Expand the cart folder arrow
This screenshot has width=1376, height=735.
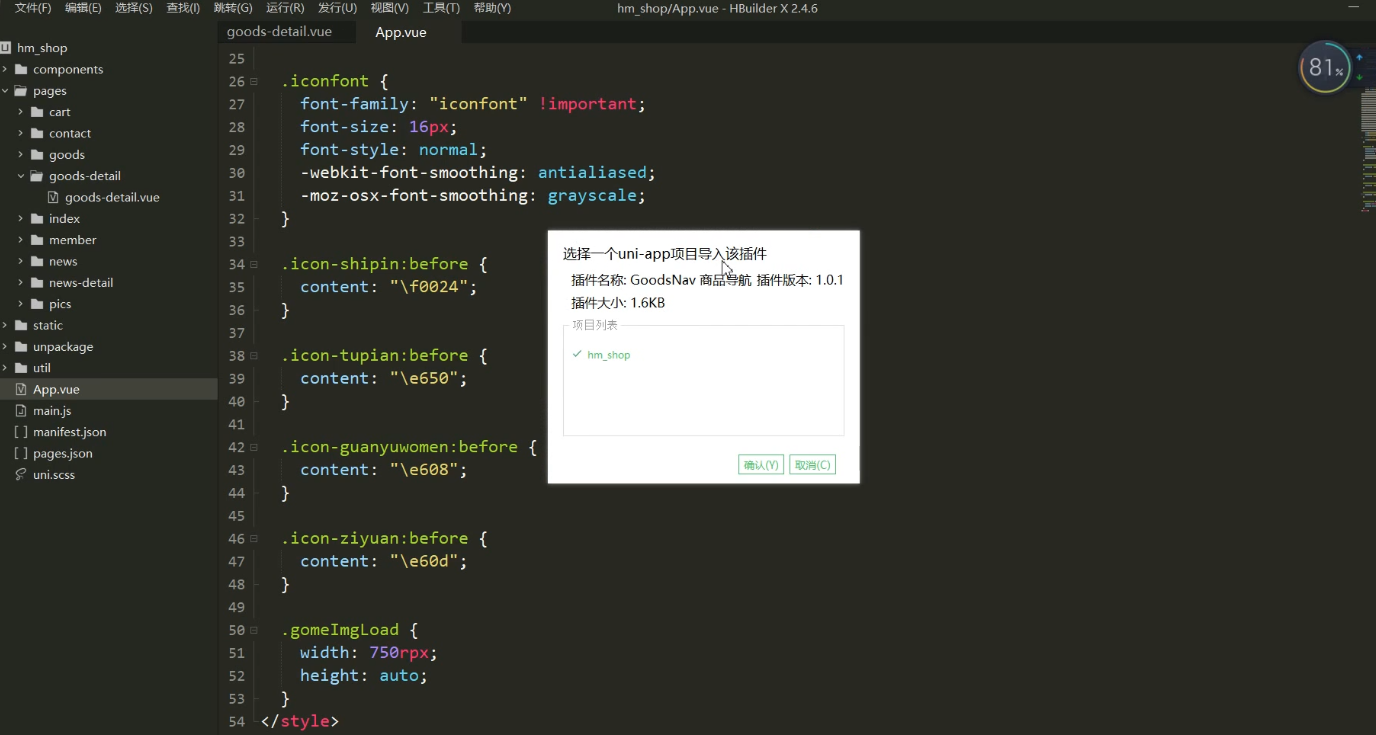[21, 112]
